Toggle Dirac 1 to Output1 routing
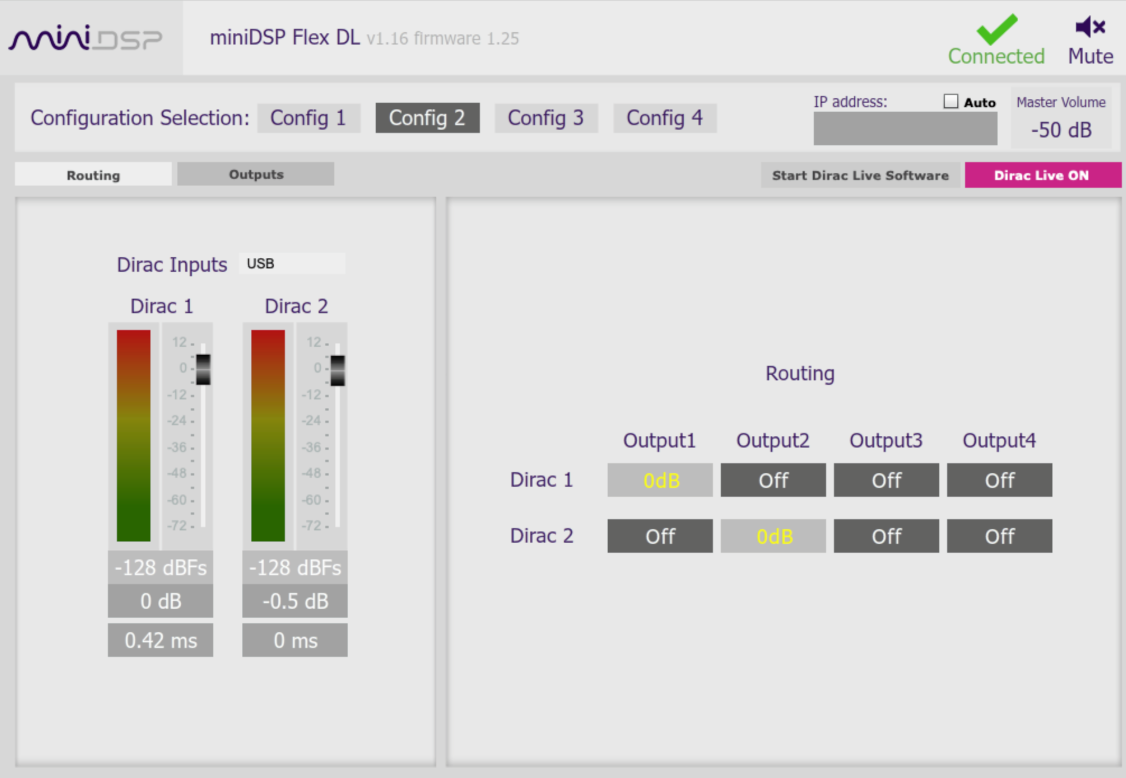The width and height of the screenshot is (1126, 778). (660, 480)
